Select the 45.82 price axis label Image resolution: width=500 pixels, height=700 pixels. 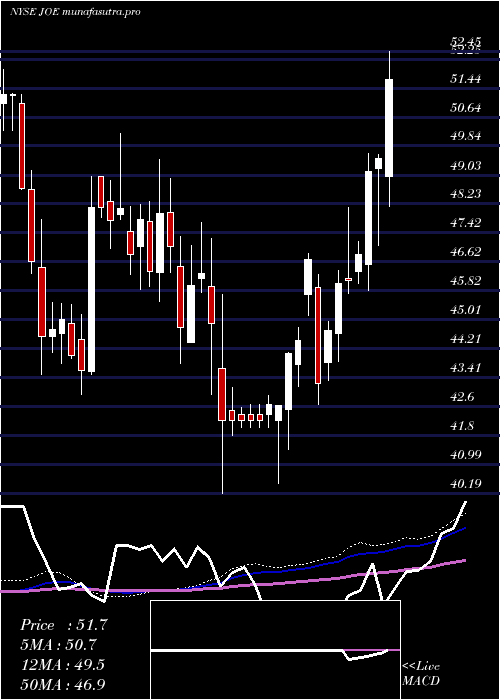466,281
